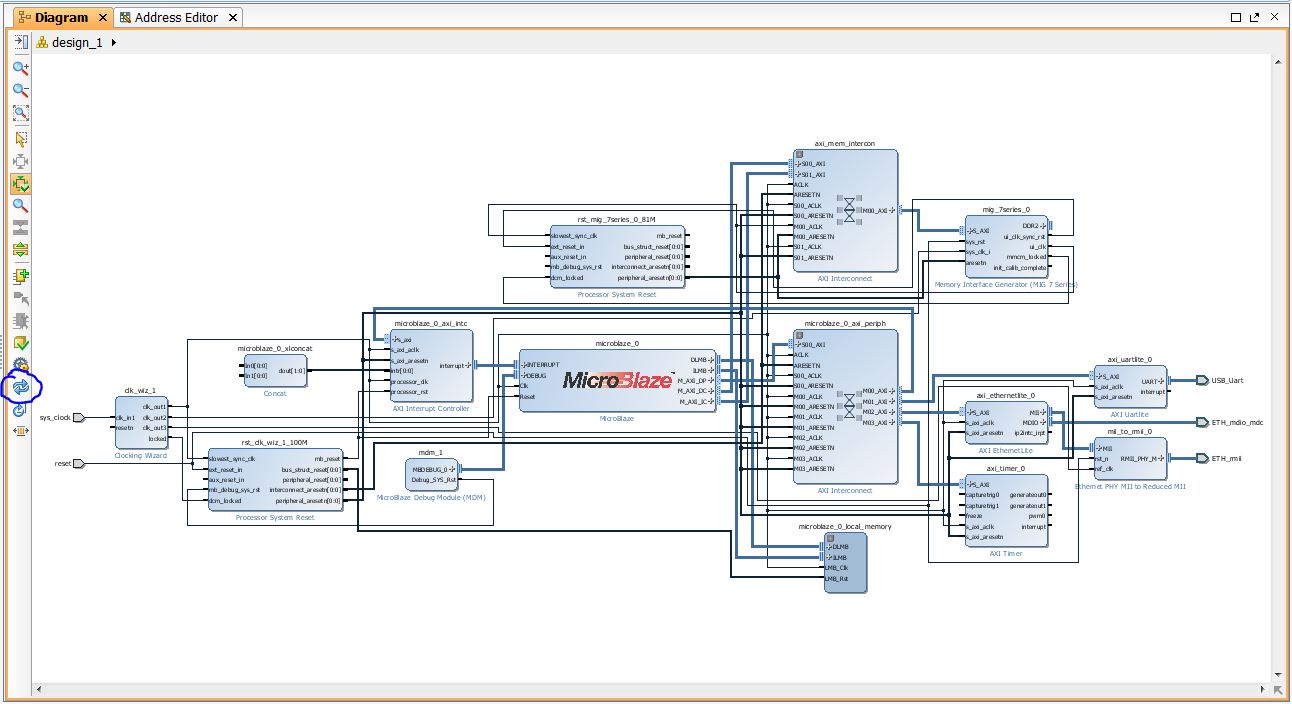Click the Zoom Out magnifier icon
The image size is (1292, 704).
(20, 91)
